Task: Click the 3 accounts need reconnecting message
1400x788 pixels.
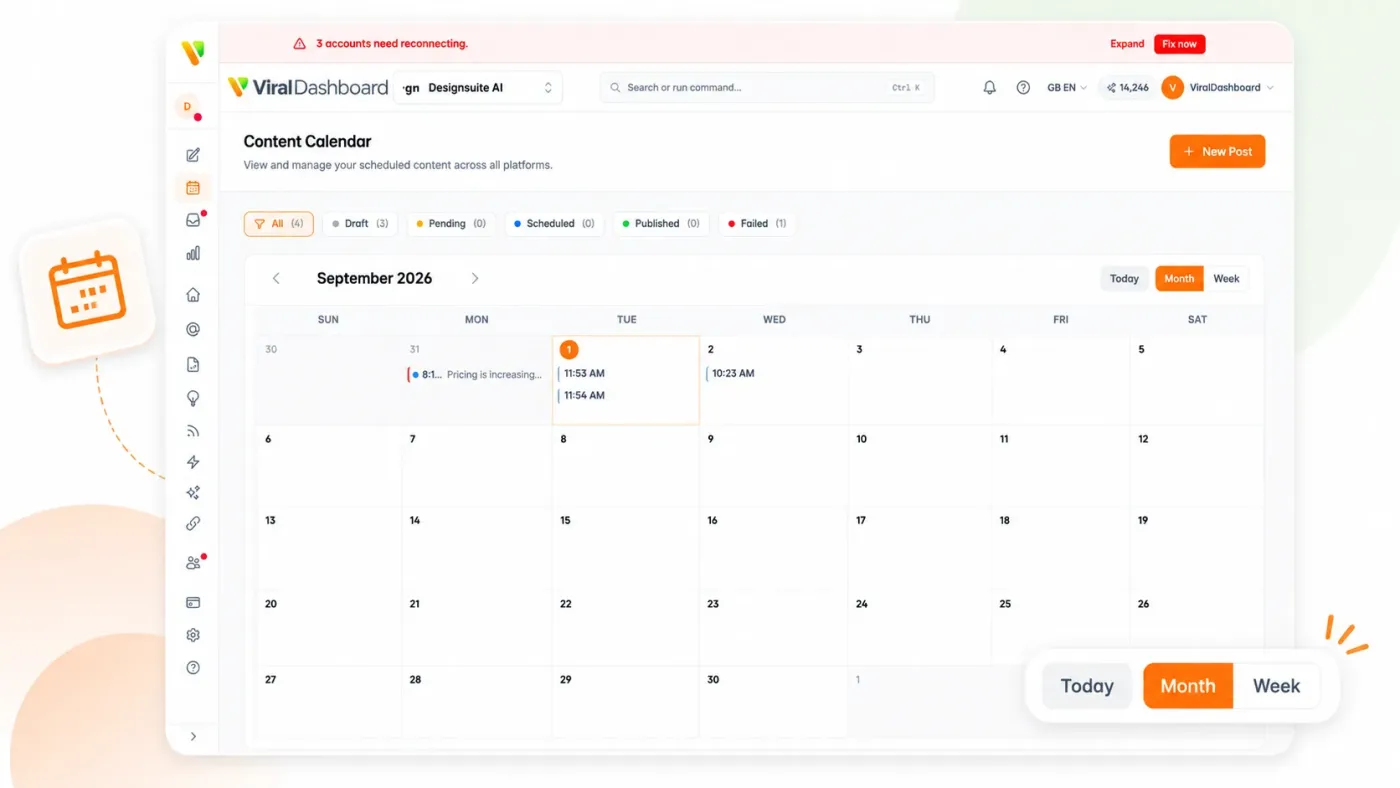Action: [x=392, y=44]
